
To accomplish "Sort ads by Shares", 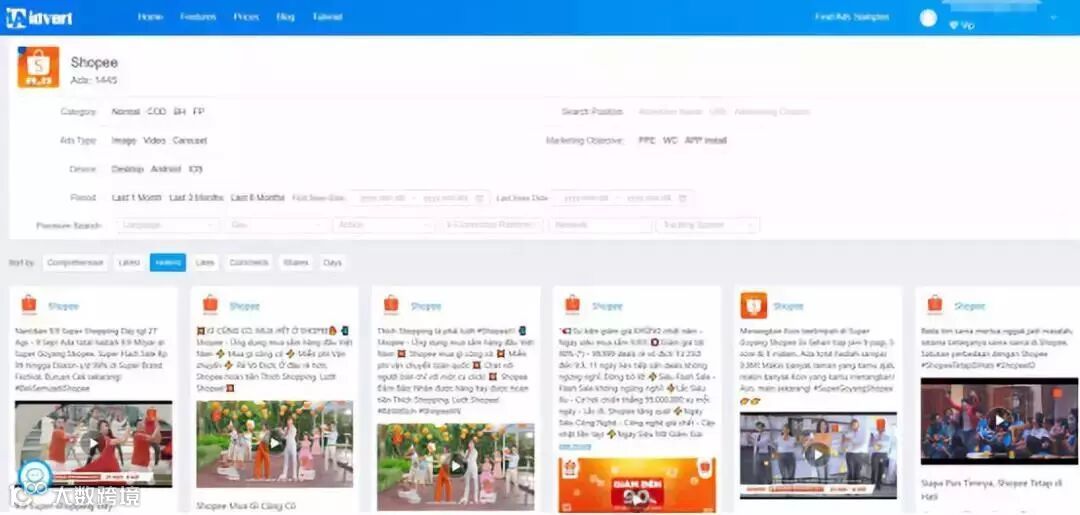I will click(x=295, y=262).
